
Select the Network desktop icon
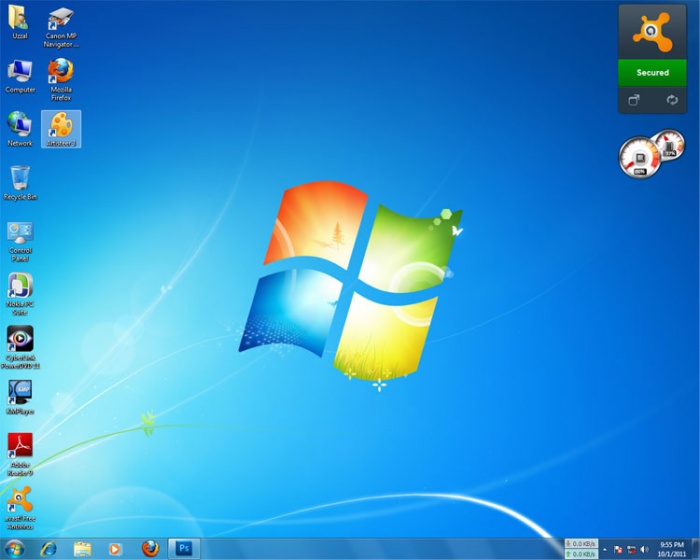tap(20, 129)
